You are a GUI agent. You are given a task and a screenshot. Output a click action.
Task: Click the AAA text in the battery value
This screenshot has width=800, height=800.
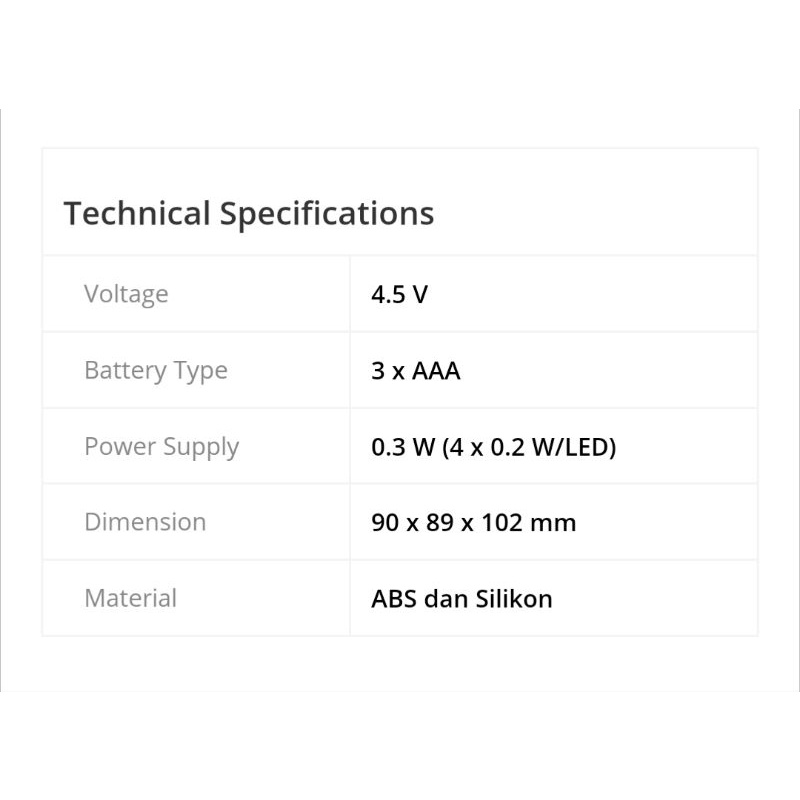click(436, 371)
